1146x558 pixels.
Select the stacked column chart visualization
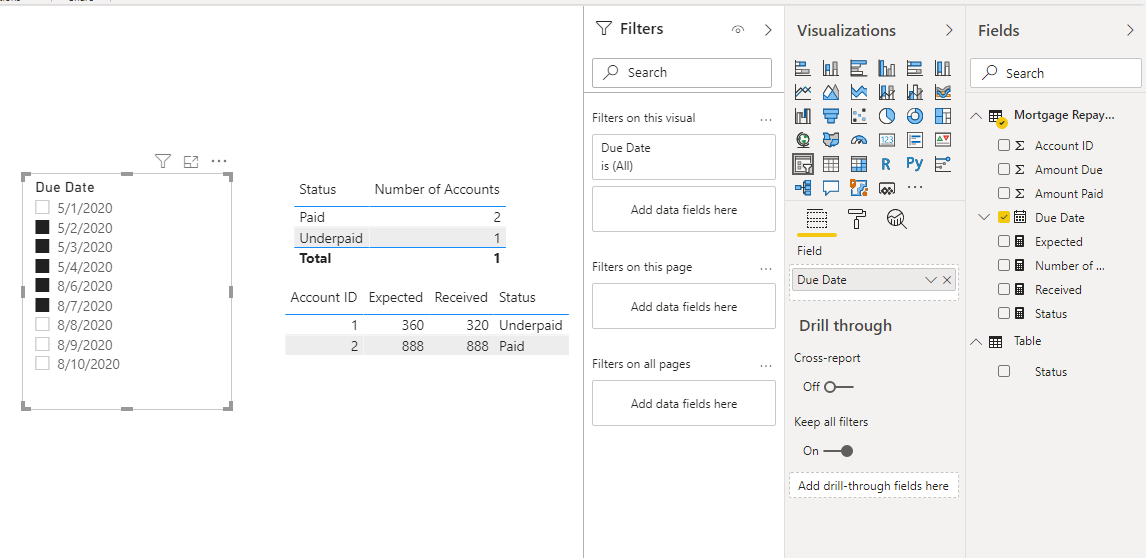[830, 69]
